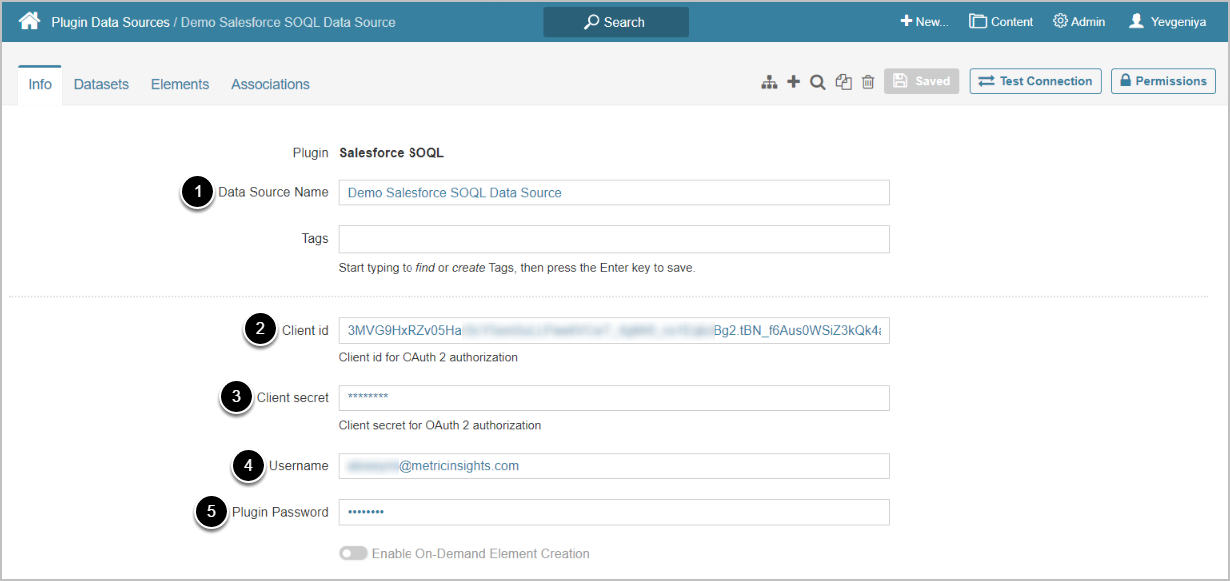The image size is (1230, 581).
Task: Toggle Enable On-Demand Element Creation
Action: (353, 553)
